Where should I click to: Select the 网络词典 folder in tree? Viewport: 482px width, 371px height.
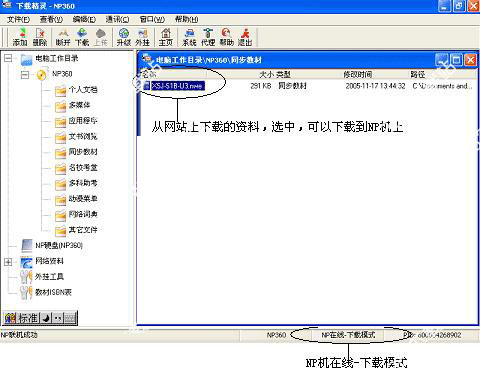point(83,214)
